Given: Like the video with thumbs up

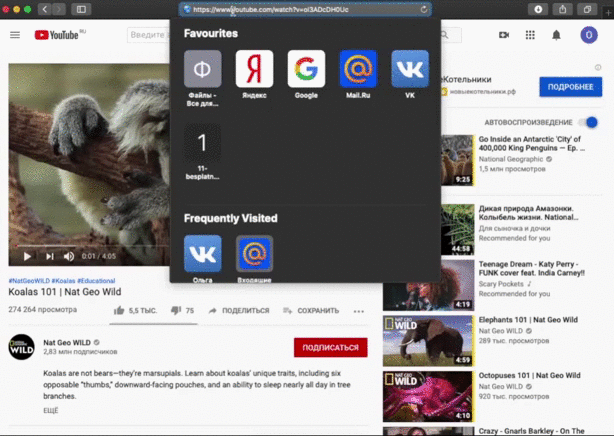Looking at the screenshot, I should point(119,311).
